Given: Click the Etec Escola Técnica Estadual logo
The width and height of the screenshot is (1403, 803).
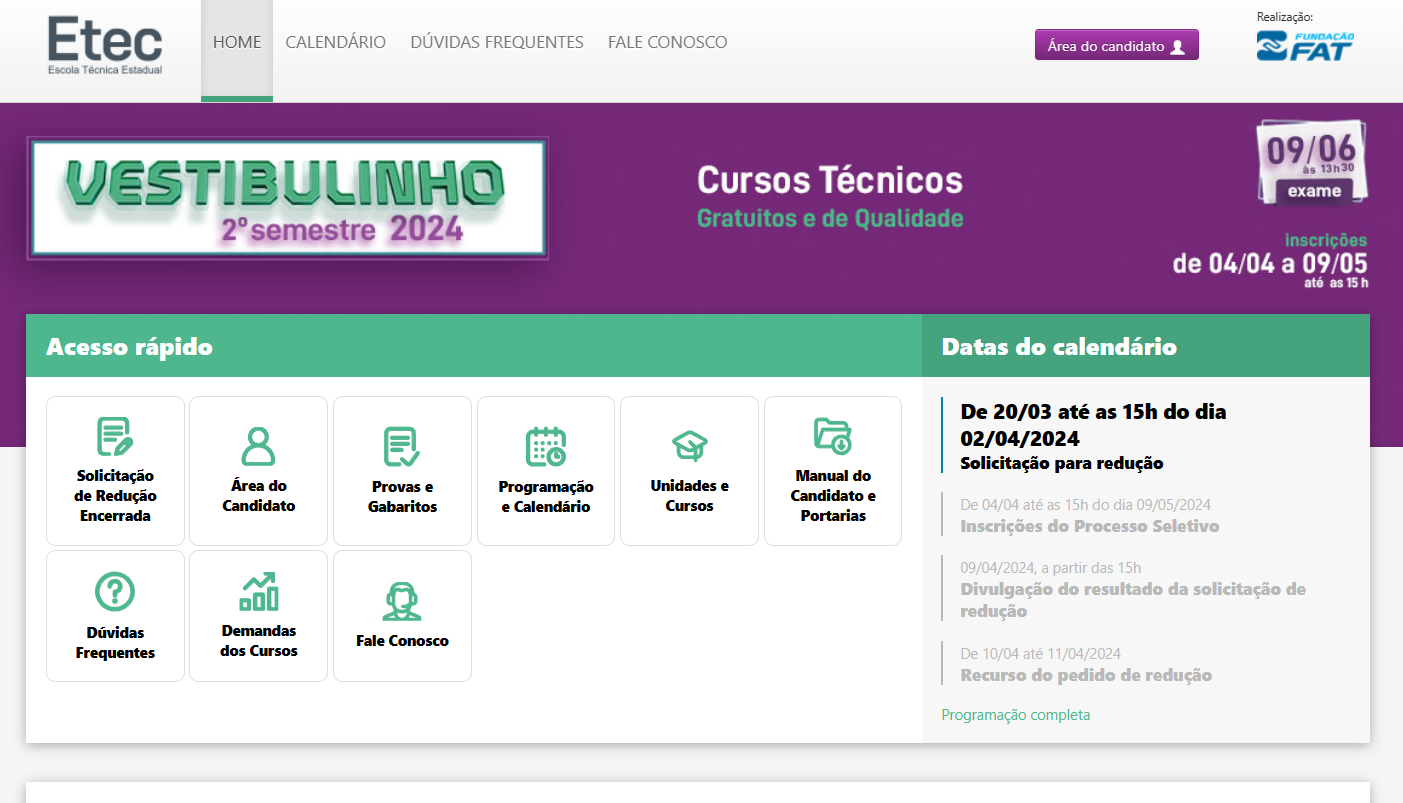Looking at the screenshot, I should tap(105, 46).
